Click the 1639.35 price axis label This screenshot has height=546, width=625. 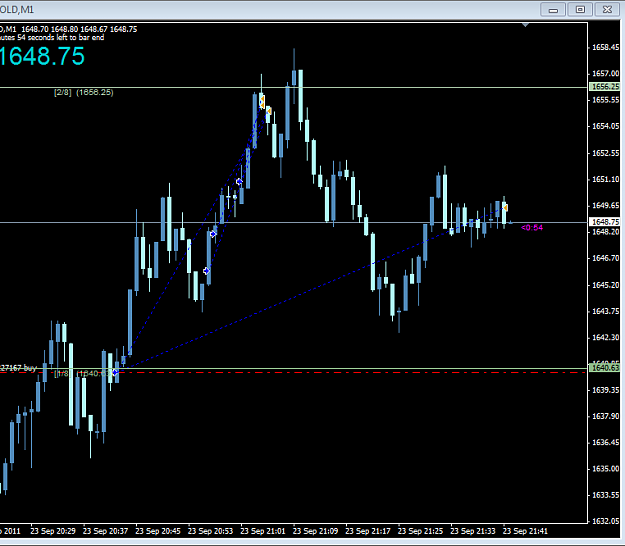[605, 390]
